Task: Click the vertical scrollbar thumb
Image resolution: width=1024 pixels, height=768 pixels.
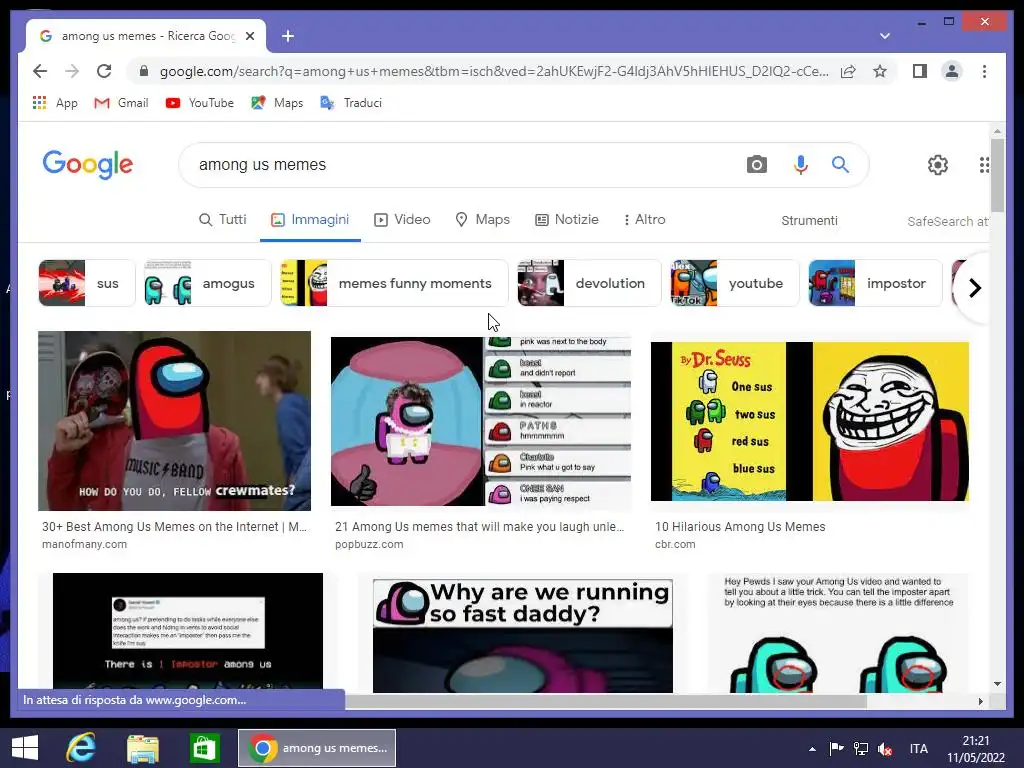Action: click(997, 175)
